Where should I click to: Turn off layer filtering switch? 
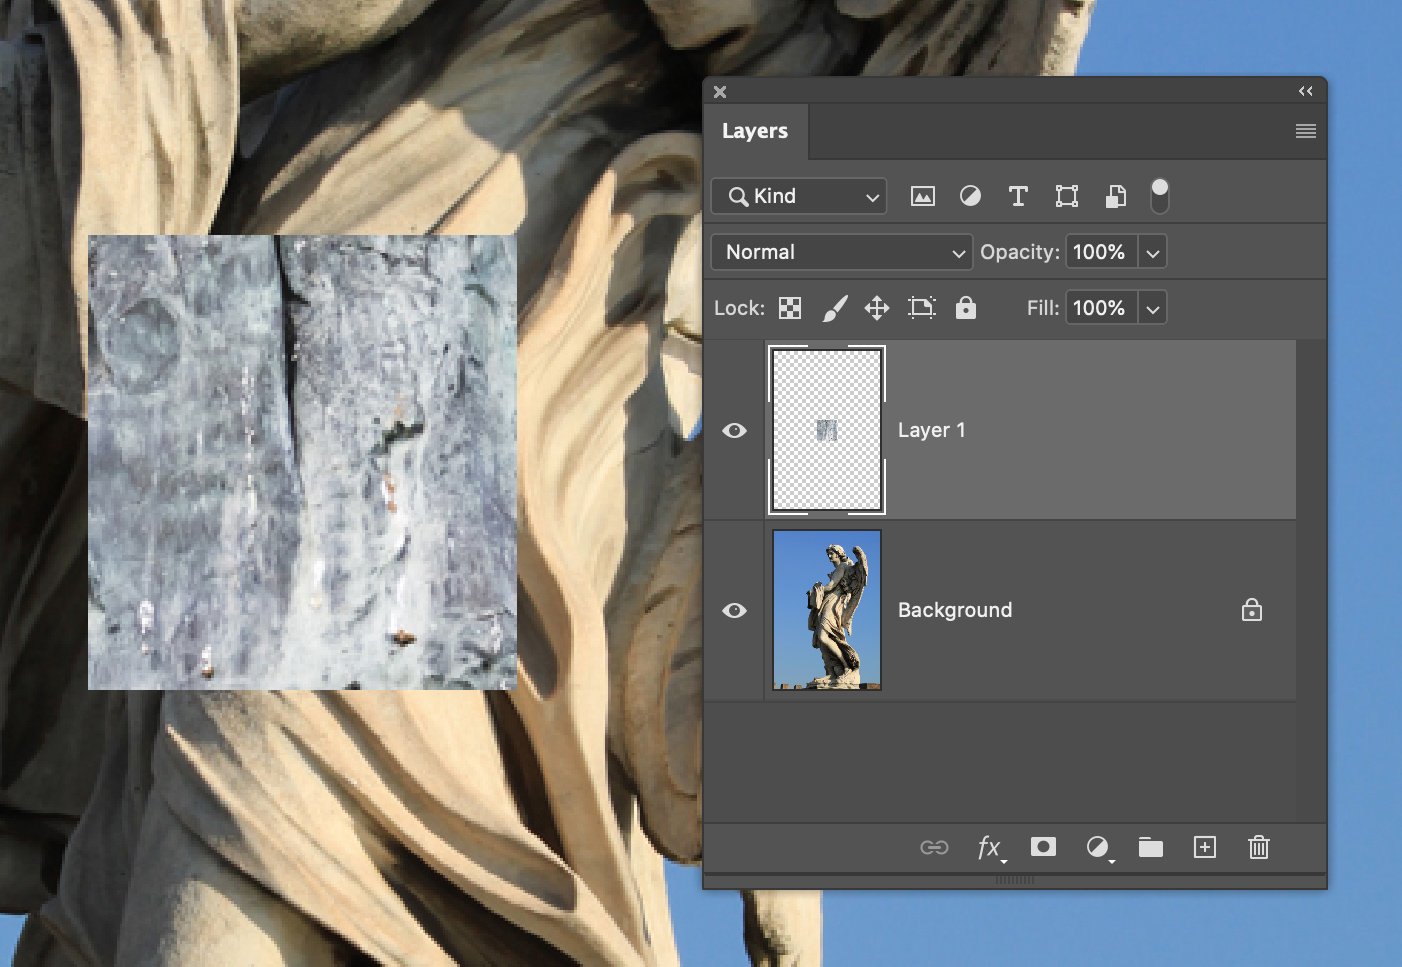1160,196
